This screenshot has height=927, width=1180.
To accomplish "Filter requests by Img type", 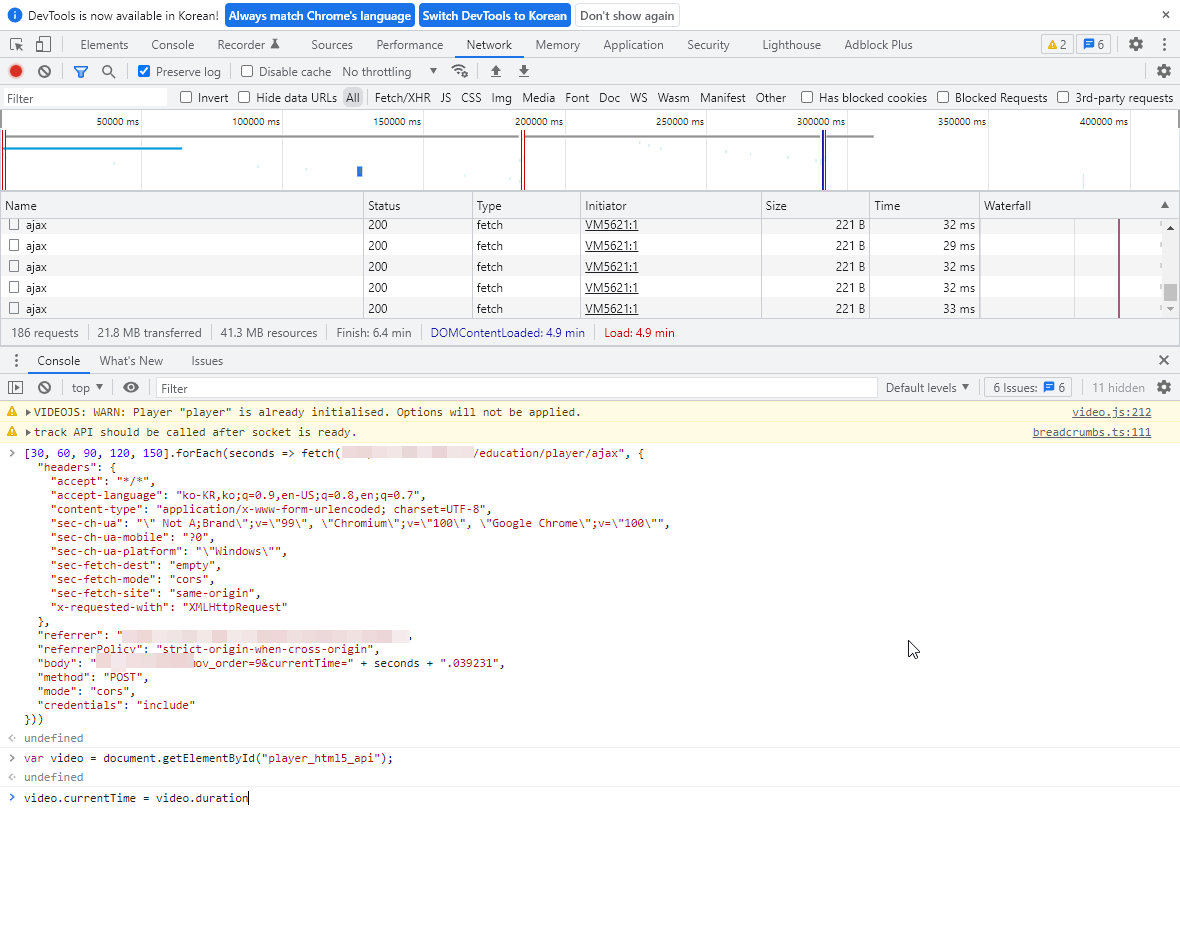I will click(501, 97).
